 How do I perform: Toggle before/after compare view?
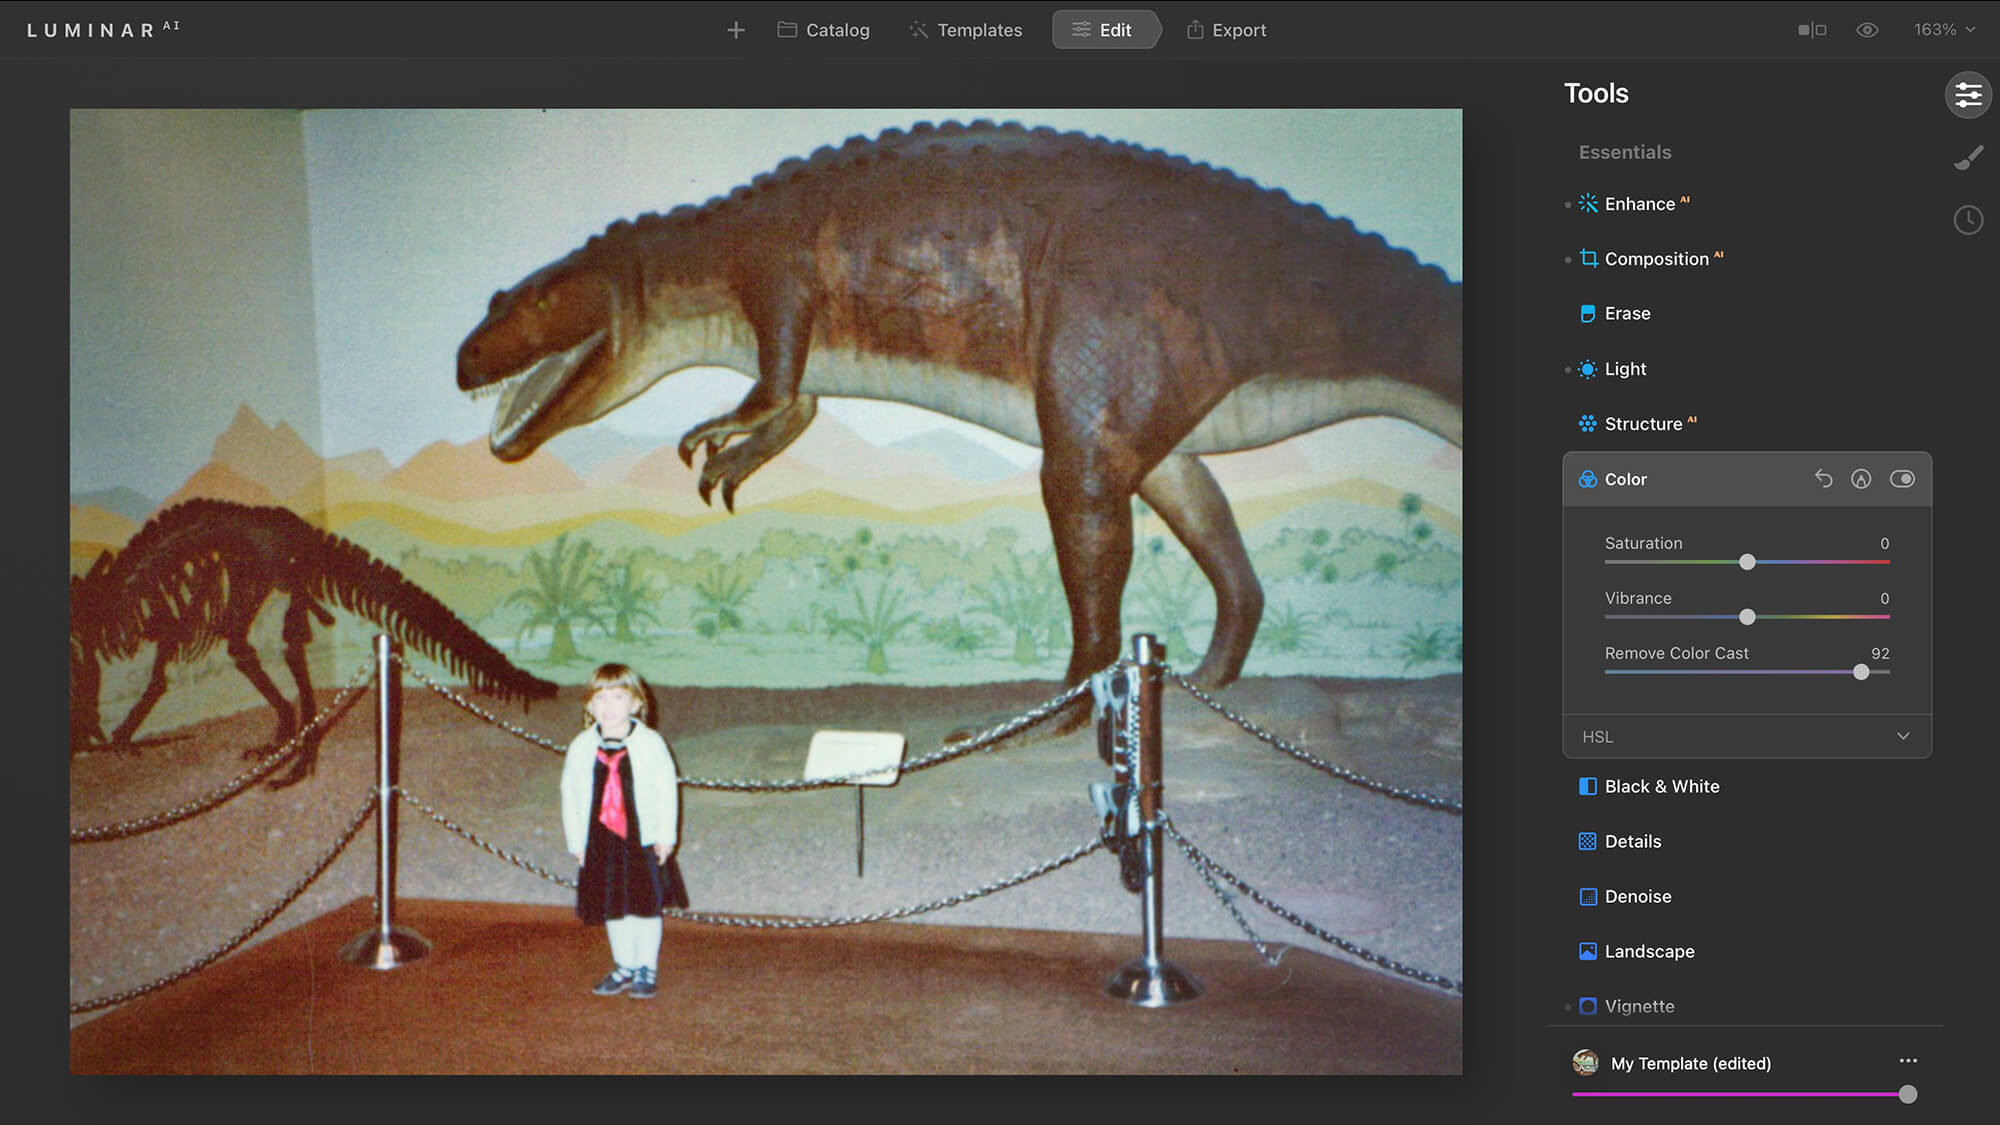[1811, 30]
